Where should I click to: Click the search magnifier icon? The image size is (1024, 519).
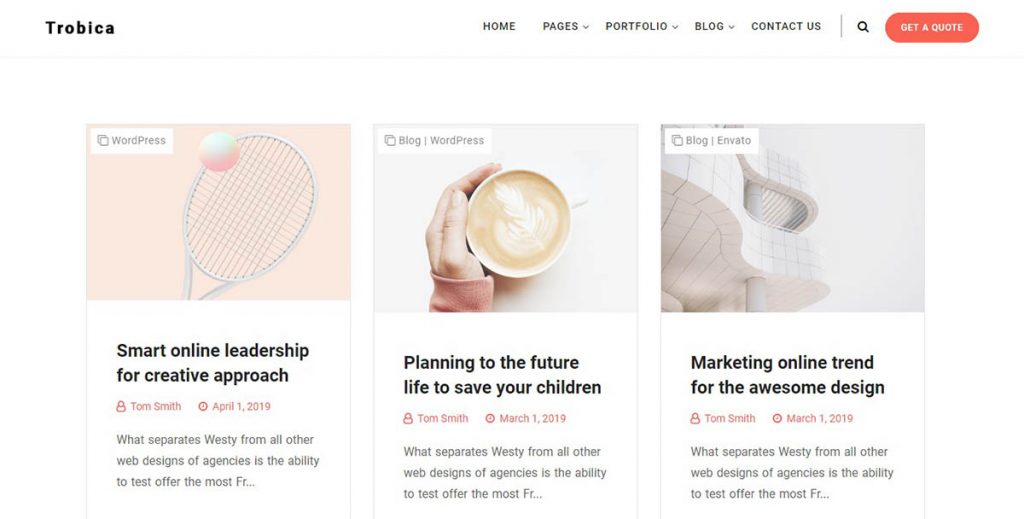click(863, 27)
